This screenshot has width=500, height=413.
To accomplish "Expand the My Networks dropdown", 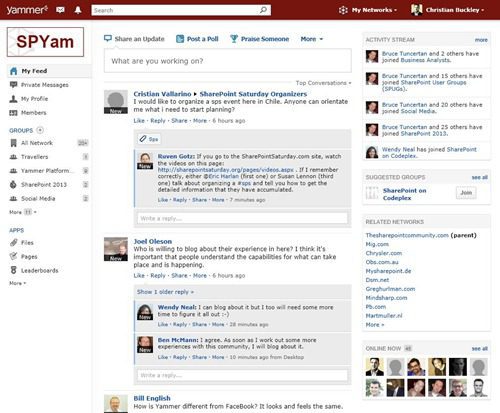I will (x=374, y=10).
